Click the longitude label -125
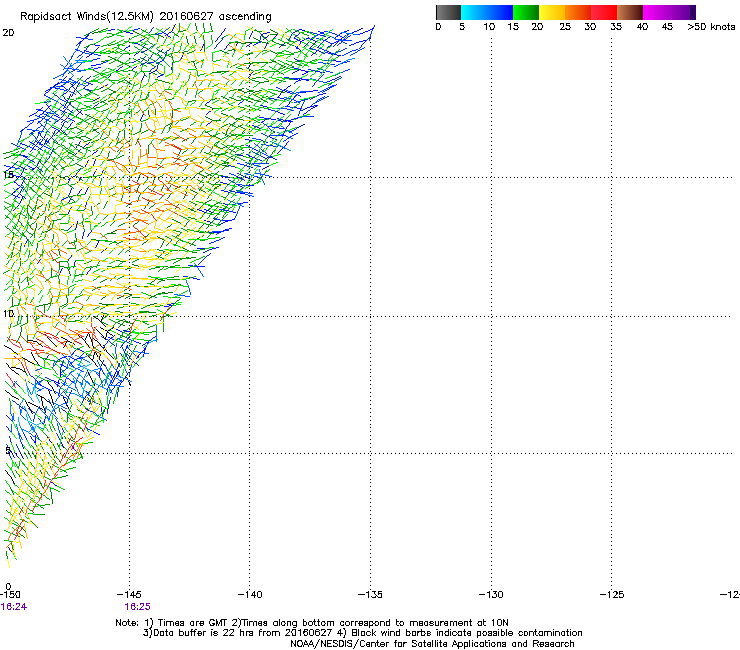Screen dimensions: 740x650 (x=612, y=594)
